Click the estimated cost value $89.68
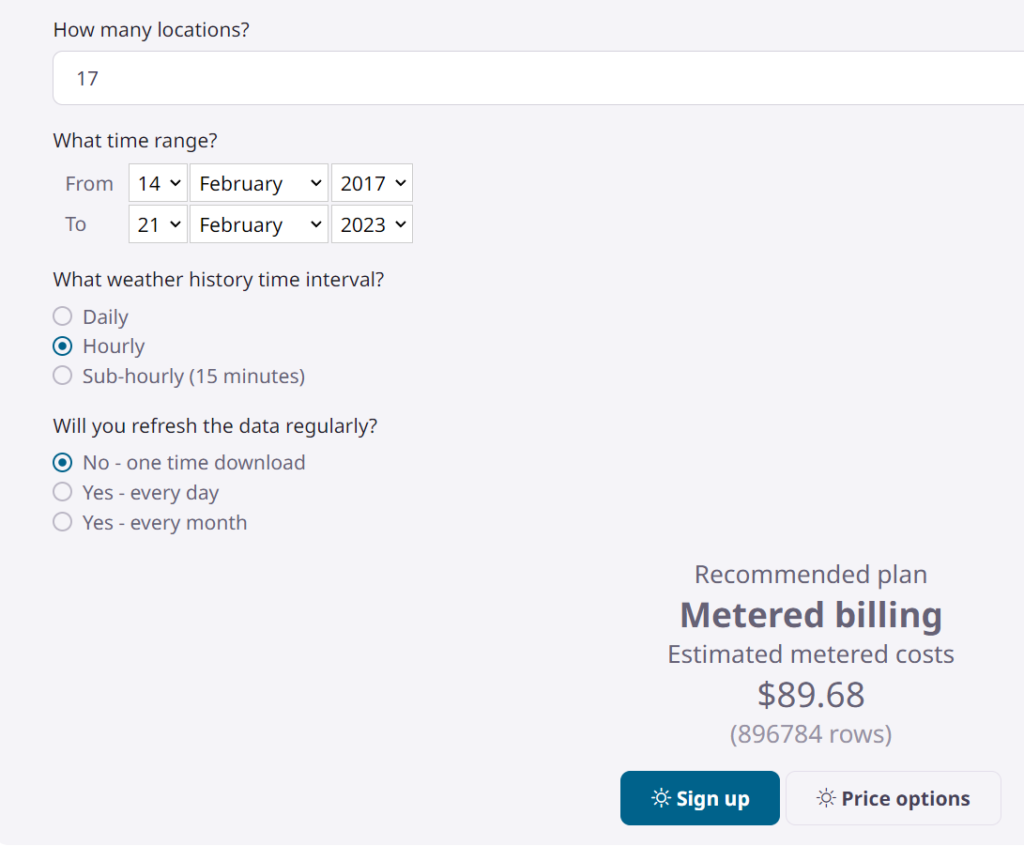 [x=810, y=694]
